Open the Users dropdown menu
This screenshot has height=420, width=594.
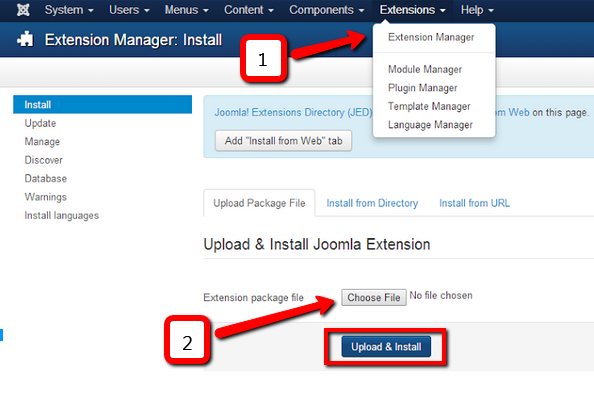click(129, 10)
